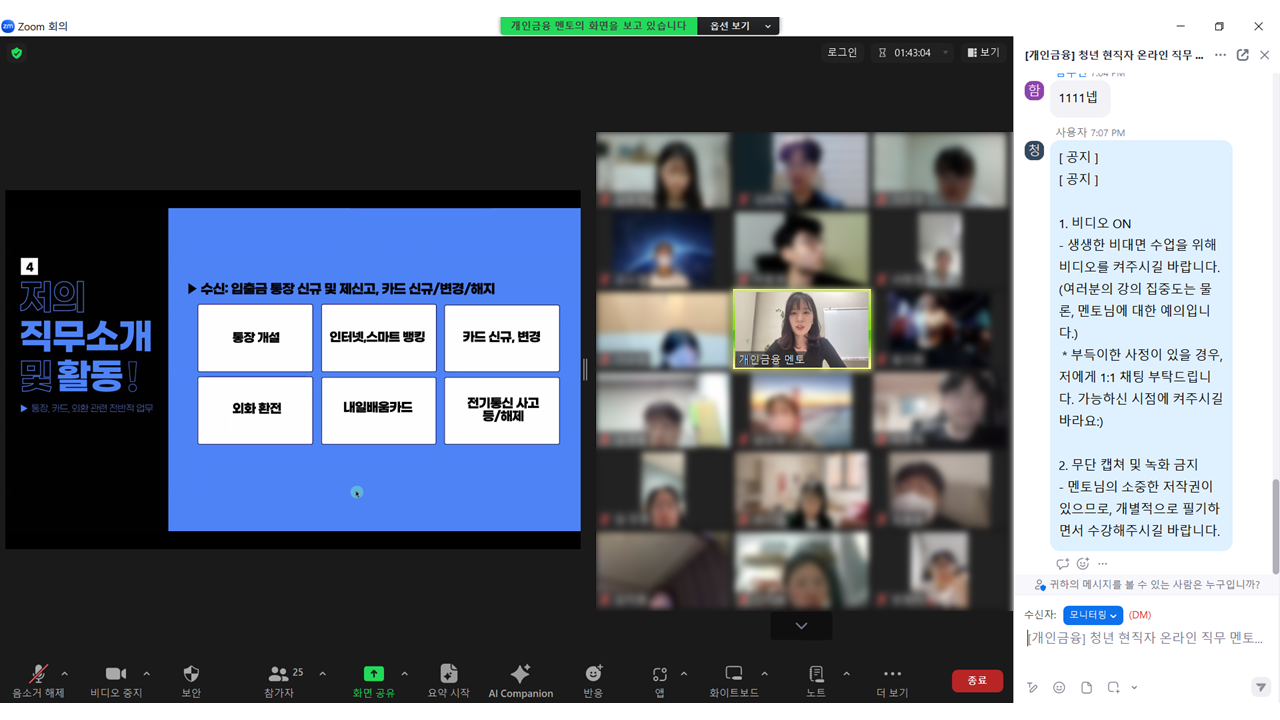Open the 옵션 보기 dropdown
Screen dimensions: 1280x720
[739, 26]
